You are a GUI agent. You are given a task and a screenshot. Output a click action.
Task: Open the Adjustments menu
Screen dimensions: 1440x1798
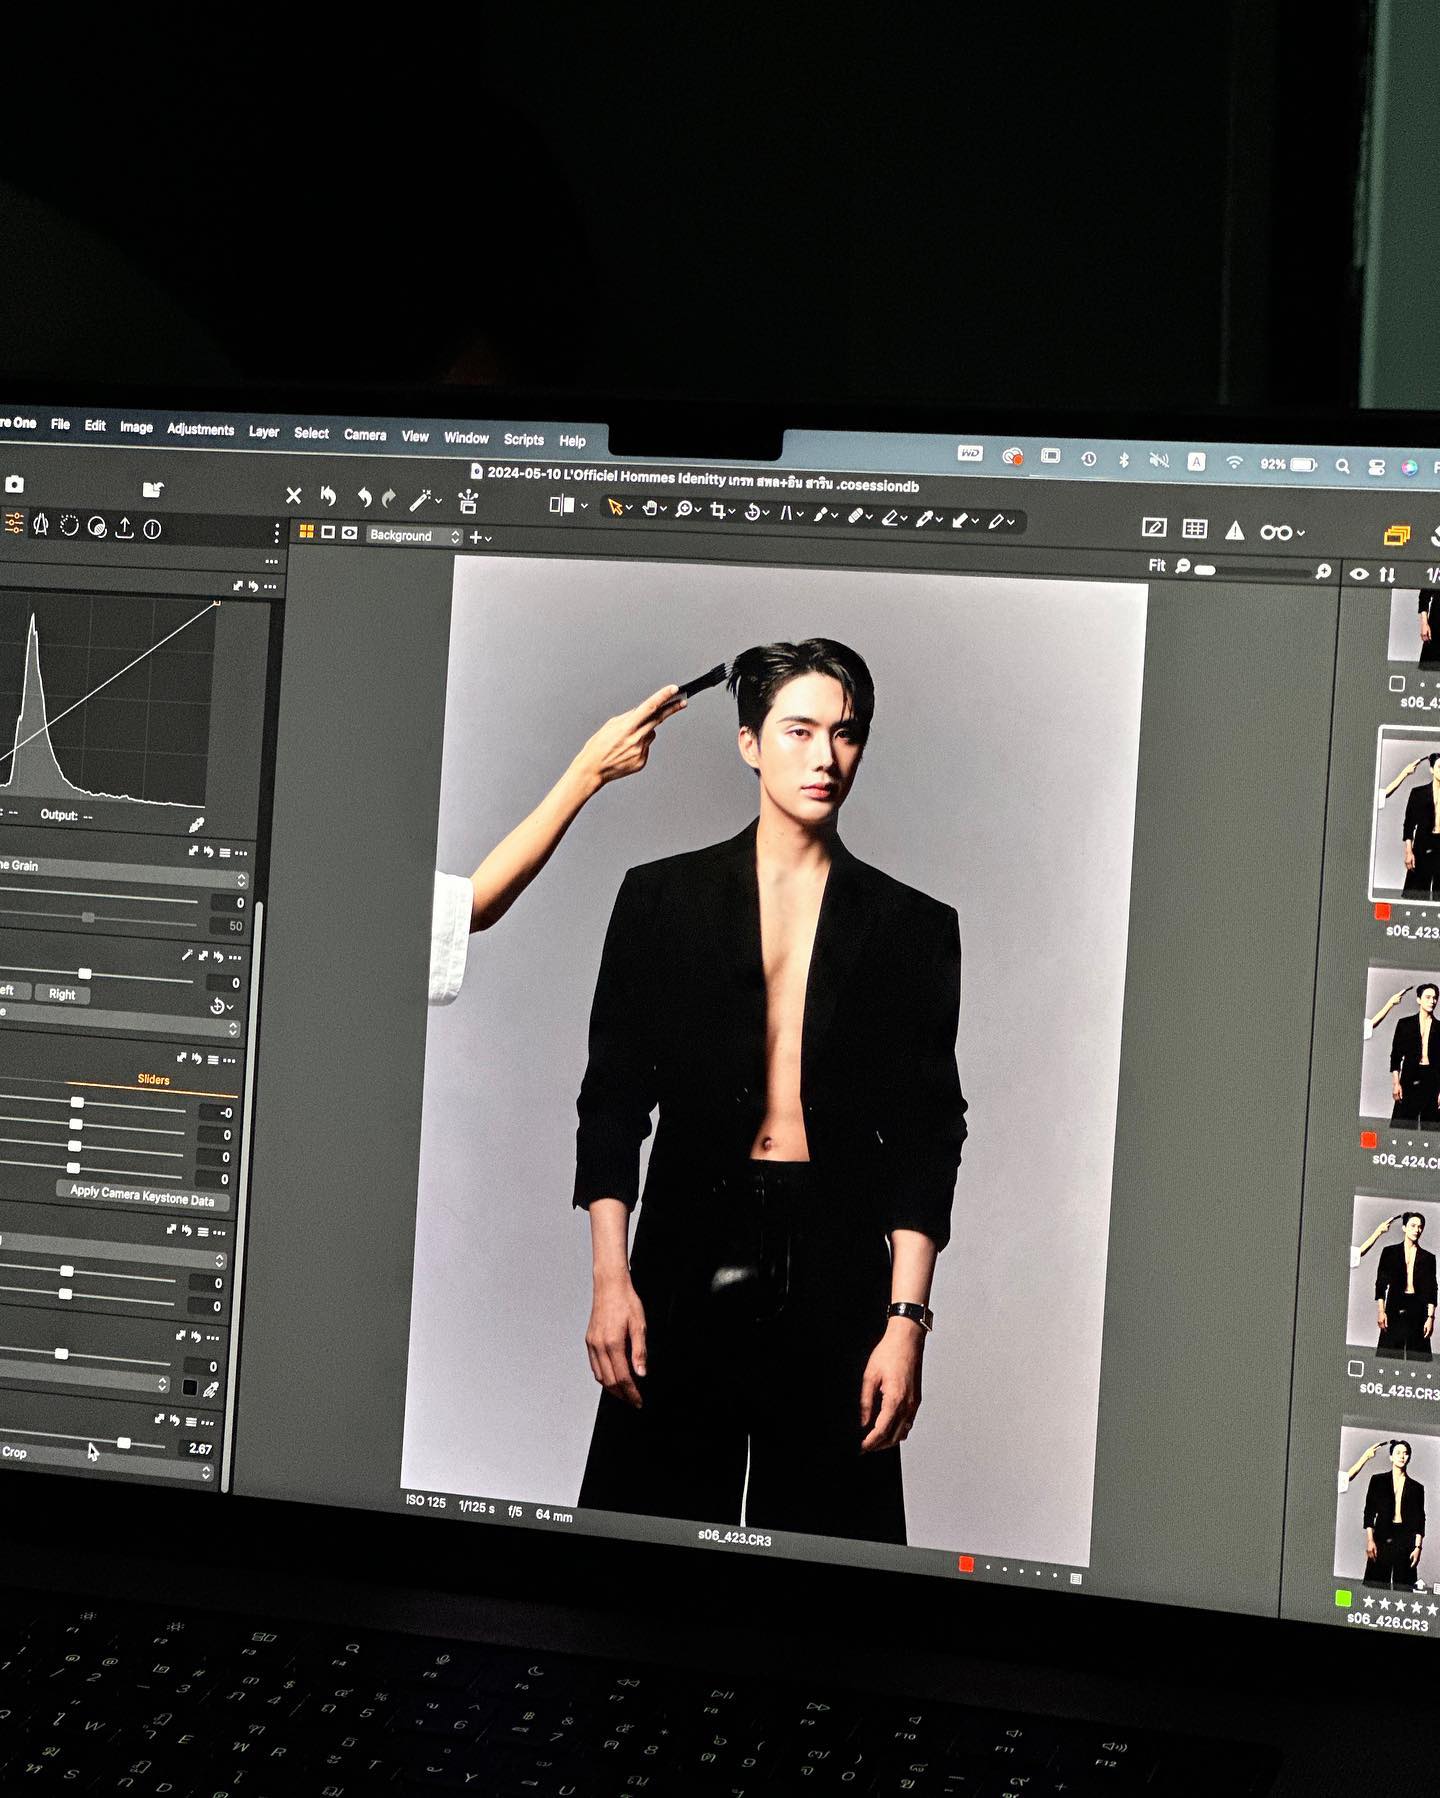[200, 429]
